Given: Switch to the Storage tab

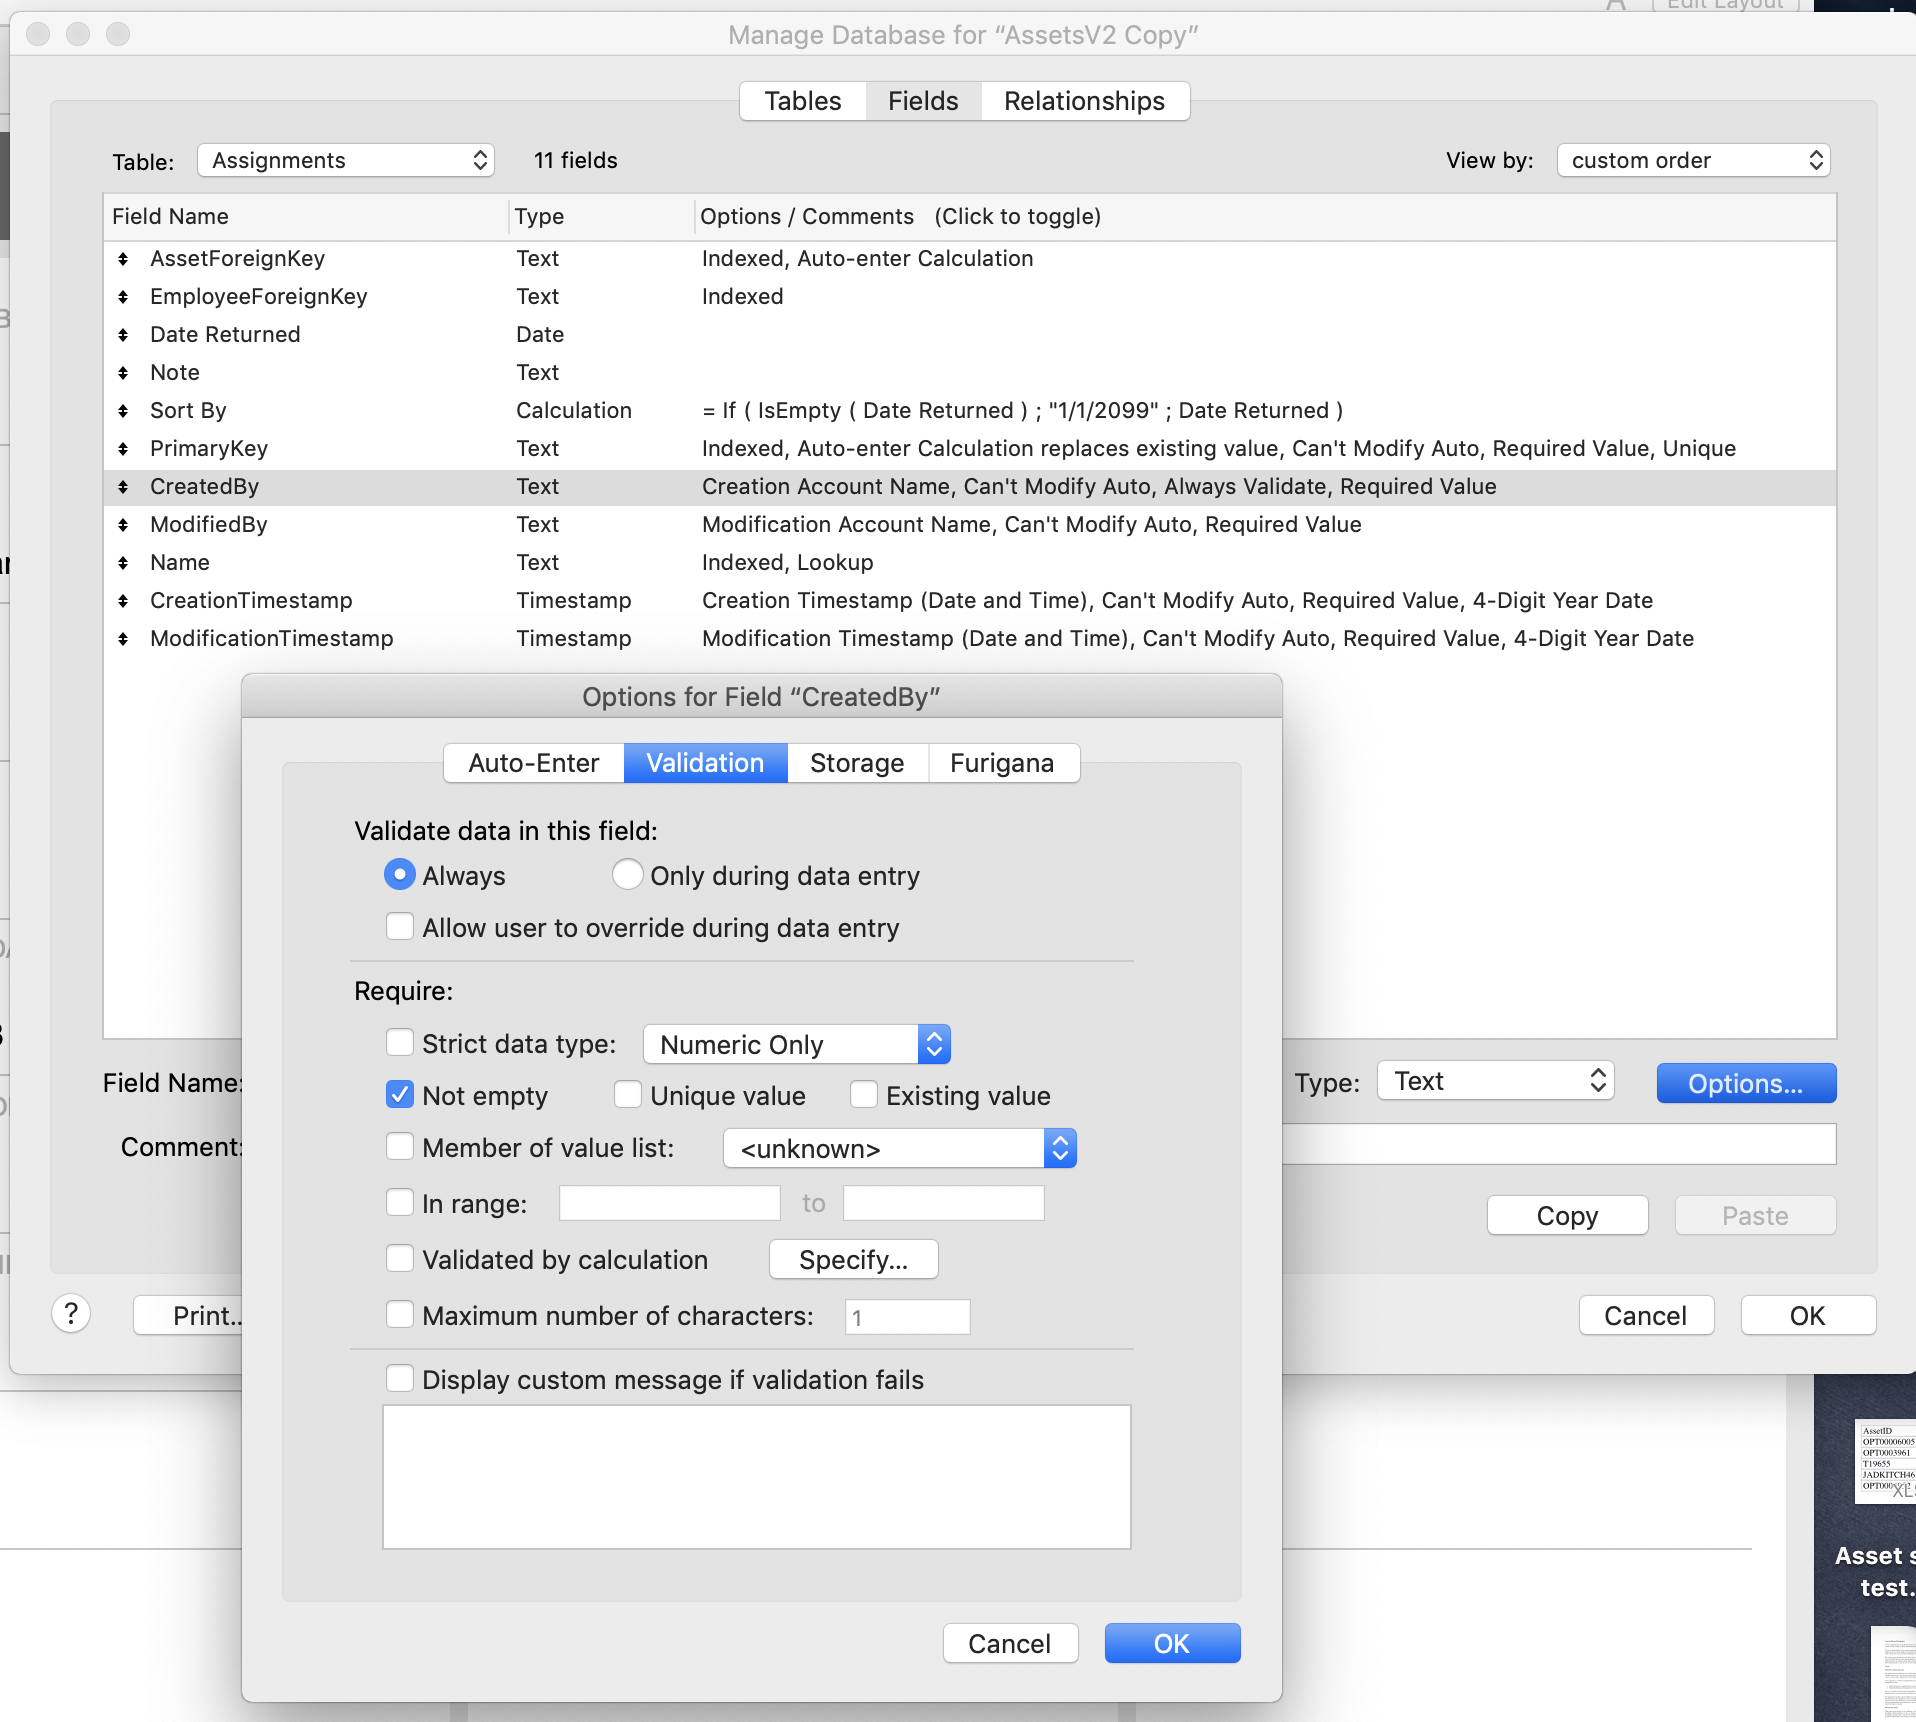Looking at the screenshot, I should (x=857, y=763).
